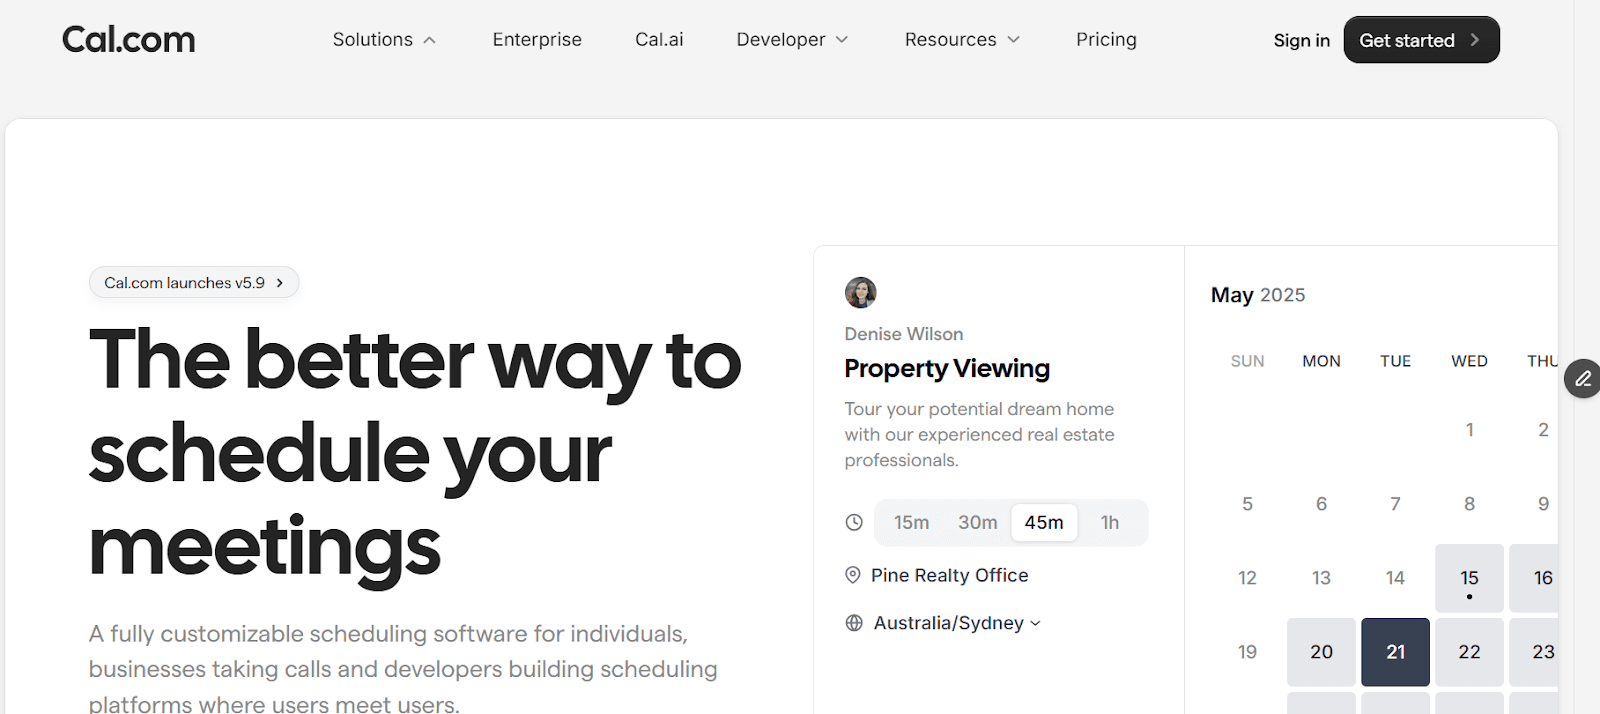Image resolution: width=1600 pixels, height=714 pixels.
Task: Select May 21 on the calendar
Action: [x=1395, y=652]
